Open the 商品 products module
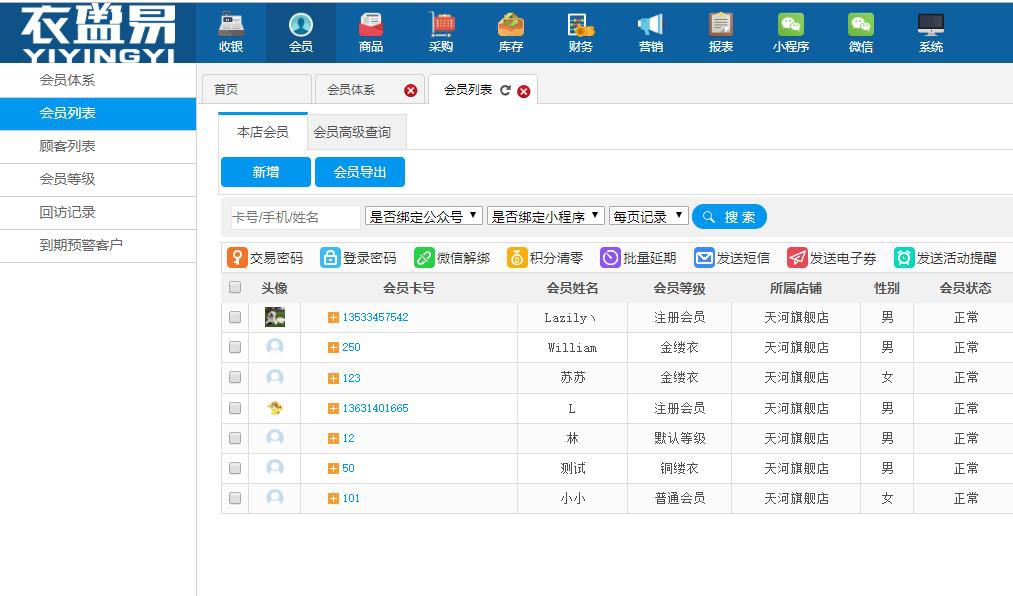 [x=371, y=32]
